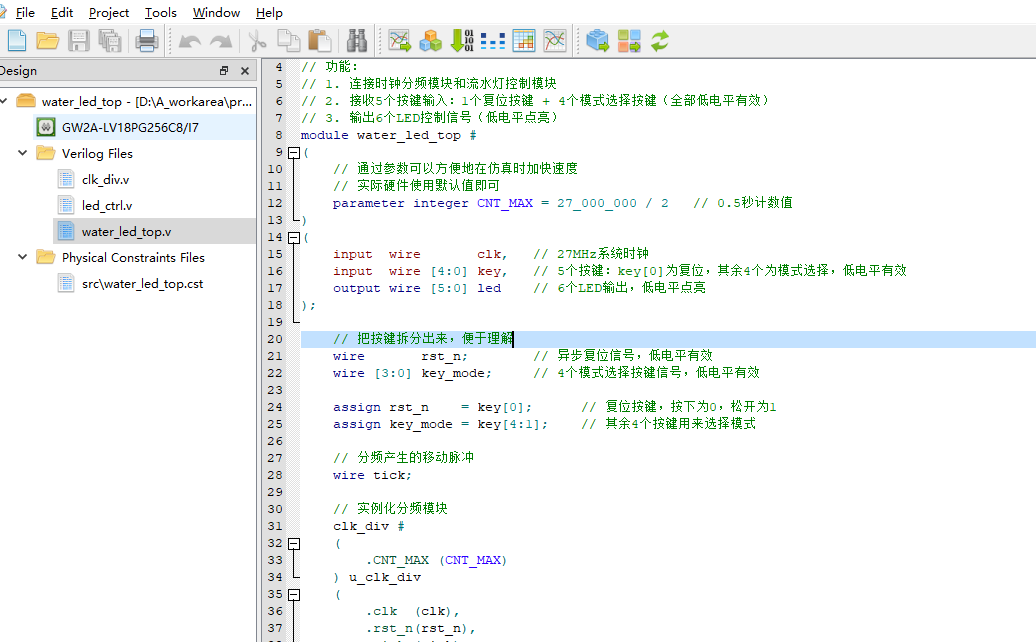Open the Edit menu
Viewport: 1036px width, 642px height.
[61, 13]
